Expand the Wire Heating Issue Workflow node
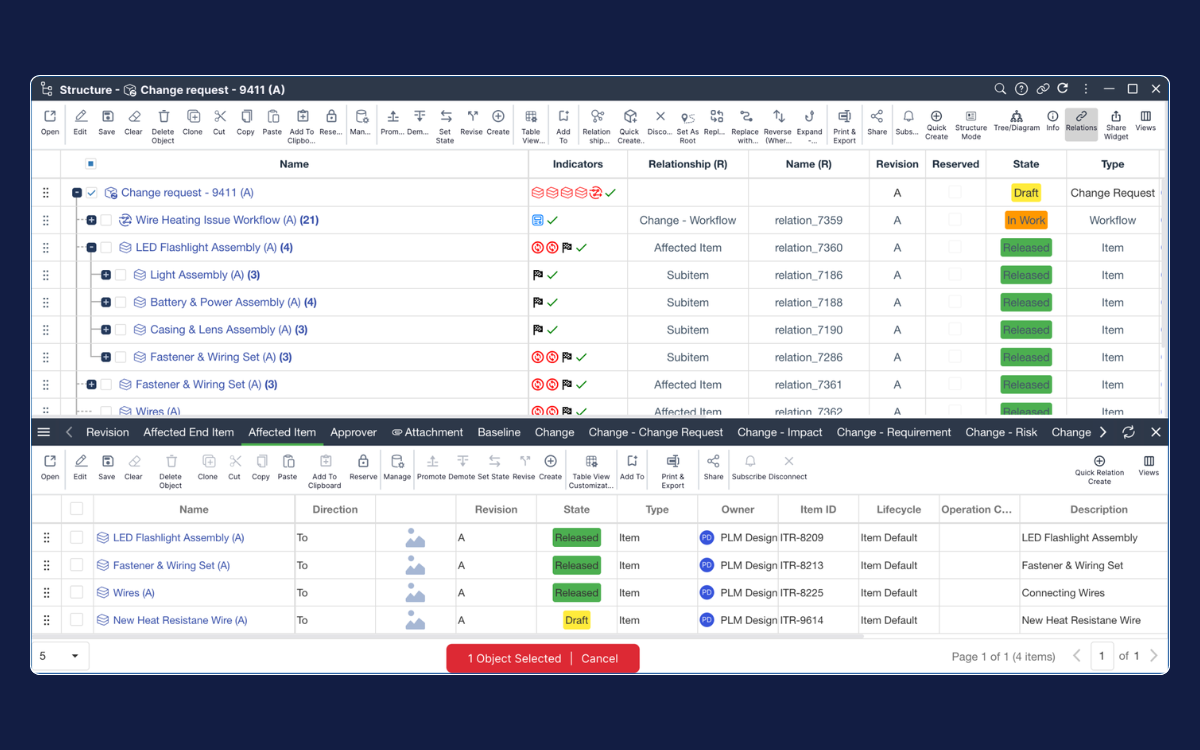 (x=92, y=220)
